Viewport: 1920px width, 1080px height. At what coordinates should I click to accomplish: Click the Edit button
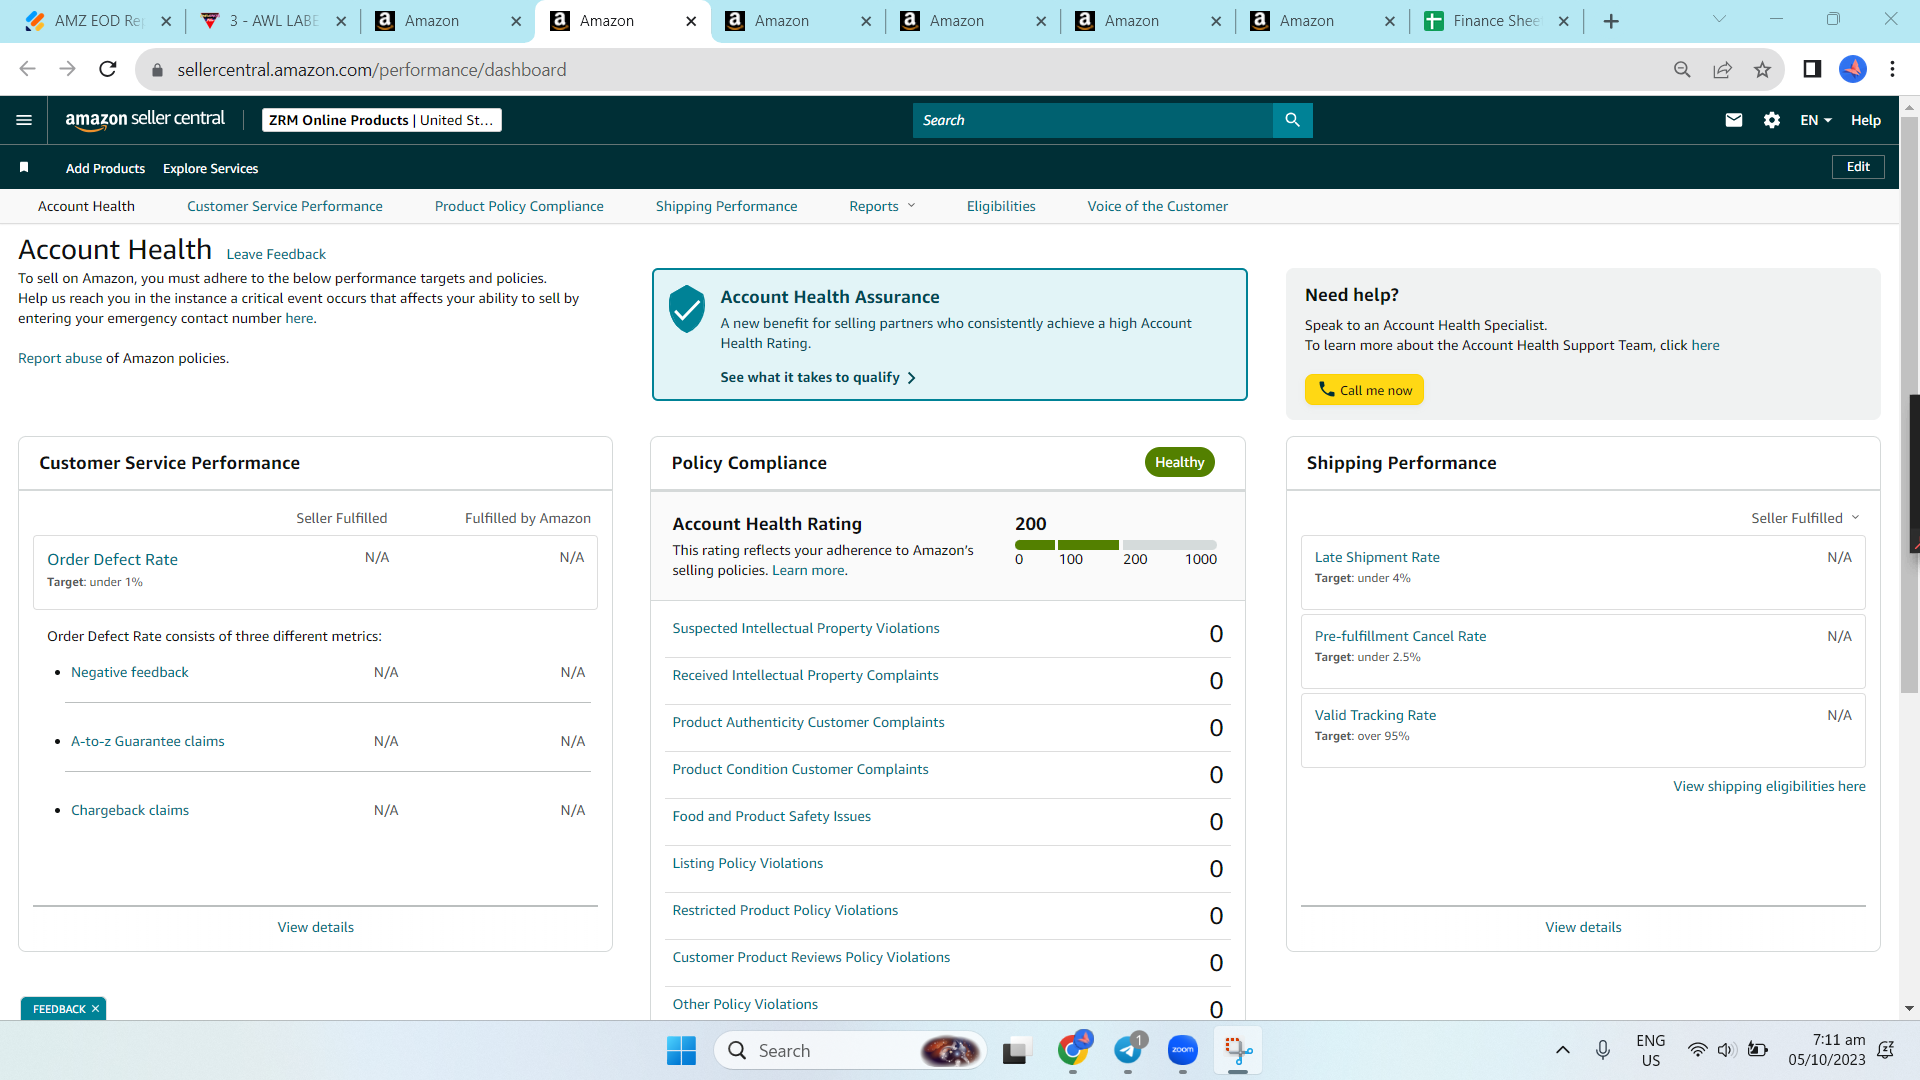pos(1858,167)
